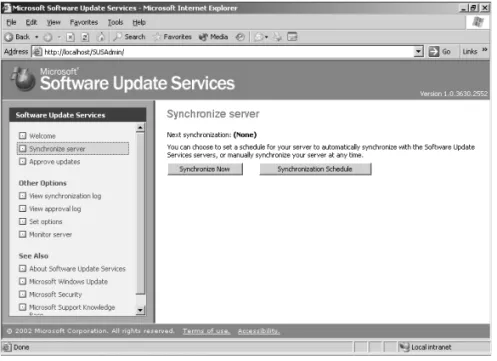Click the History toolbar icon
Image resolution: width=497 pixels, height=361 pixels.
(x=240, y=37)
